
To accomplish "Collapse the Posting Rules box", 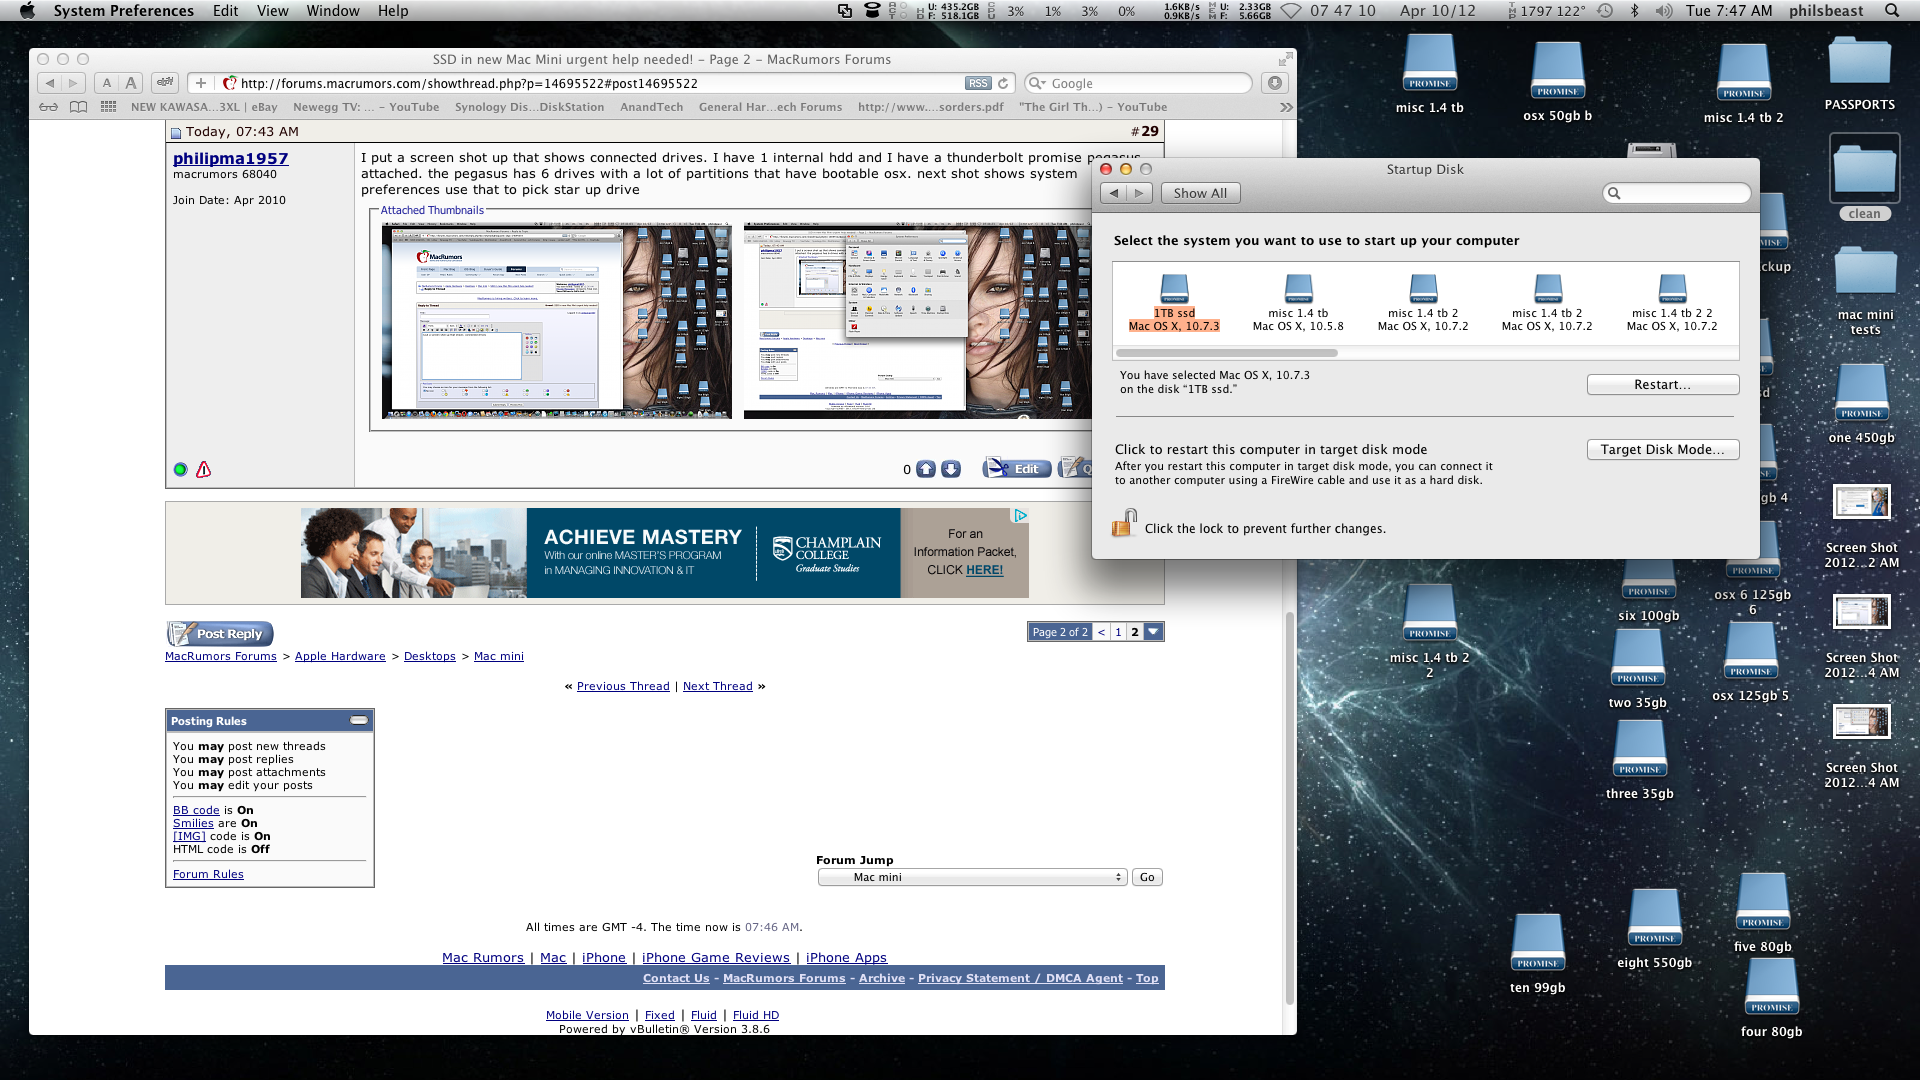I will [x=359, y=720].
